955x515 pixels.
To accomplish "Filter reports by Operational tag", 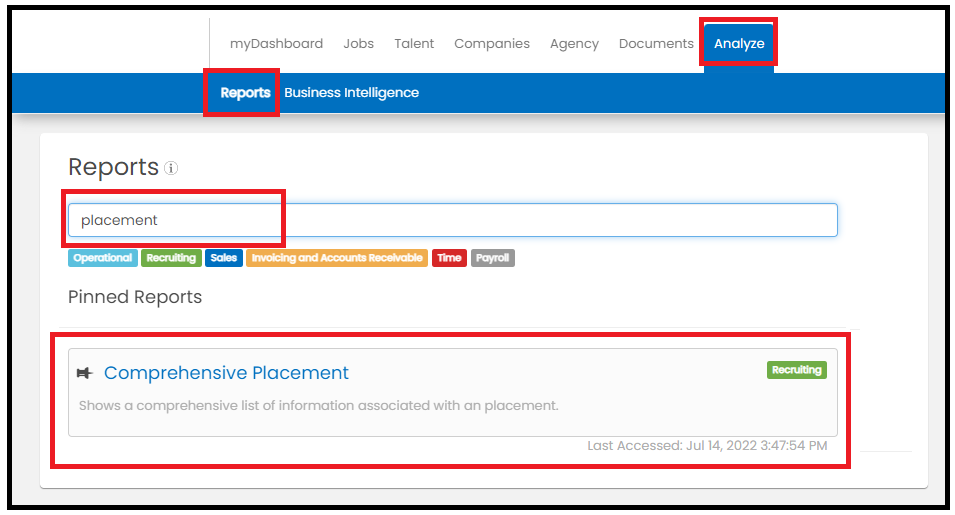I will 103,258.
